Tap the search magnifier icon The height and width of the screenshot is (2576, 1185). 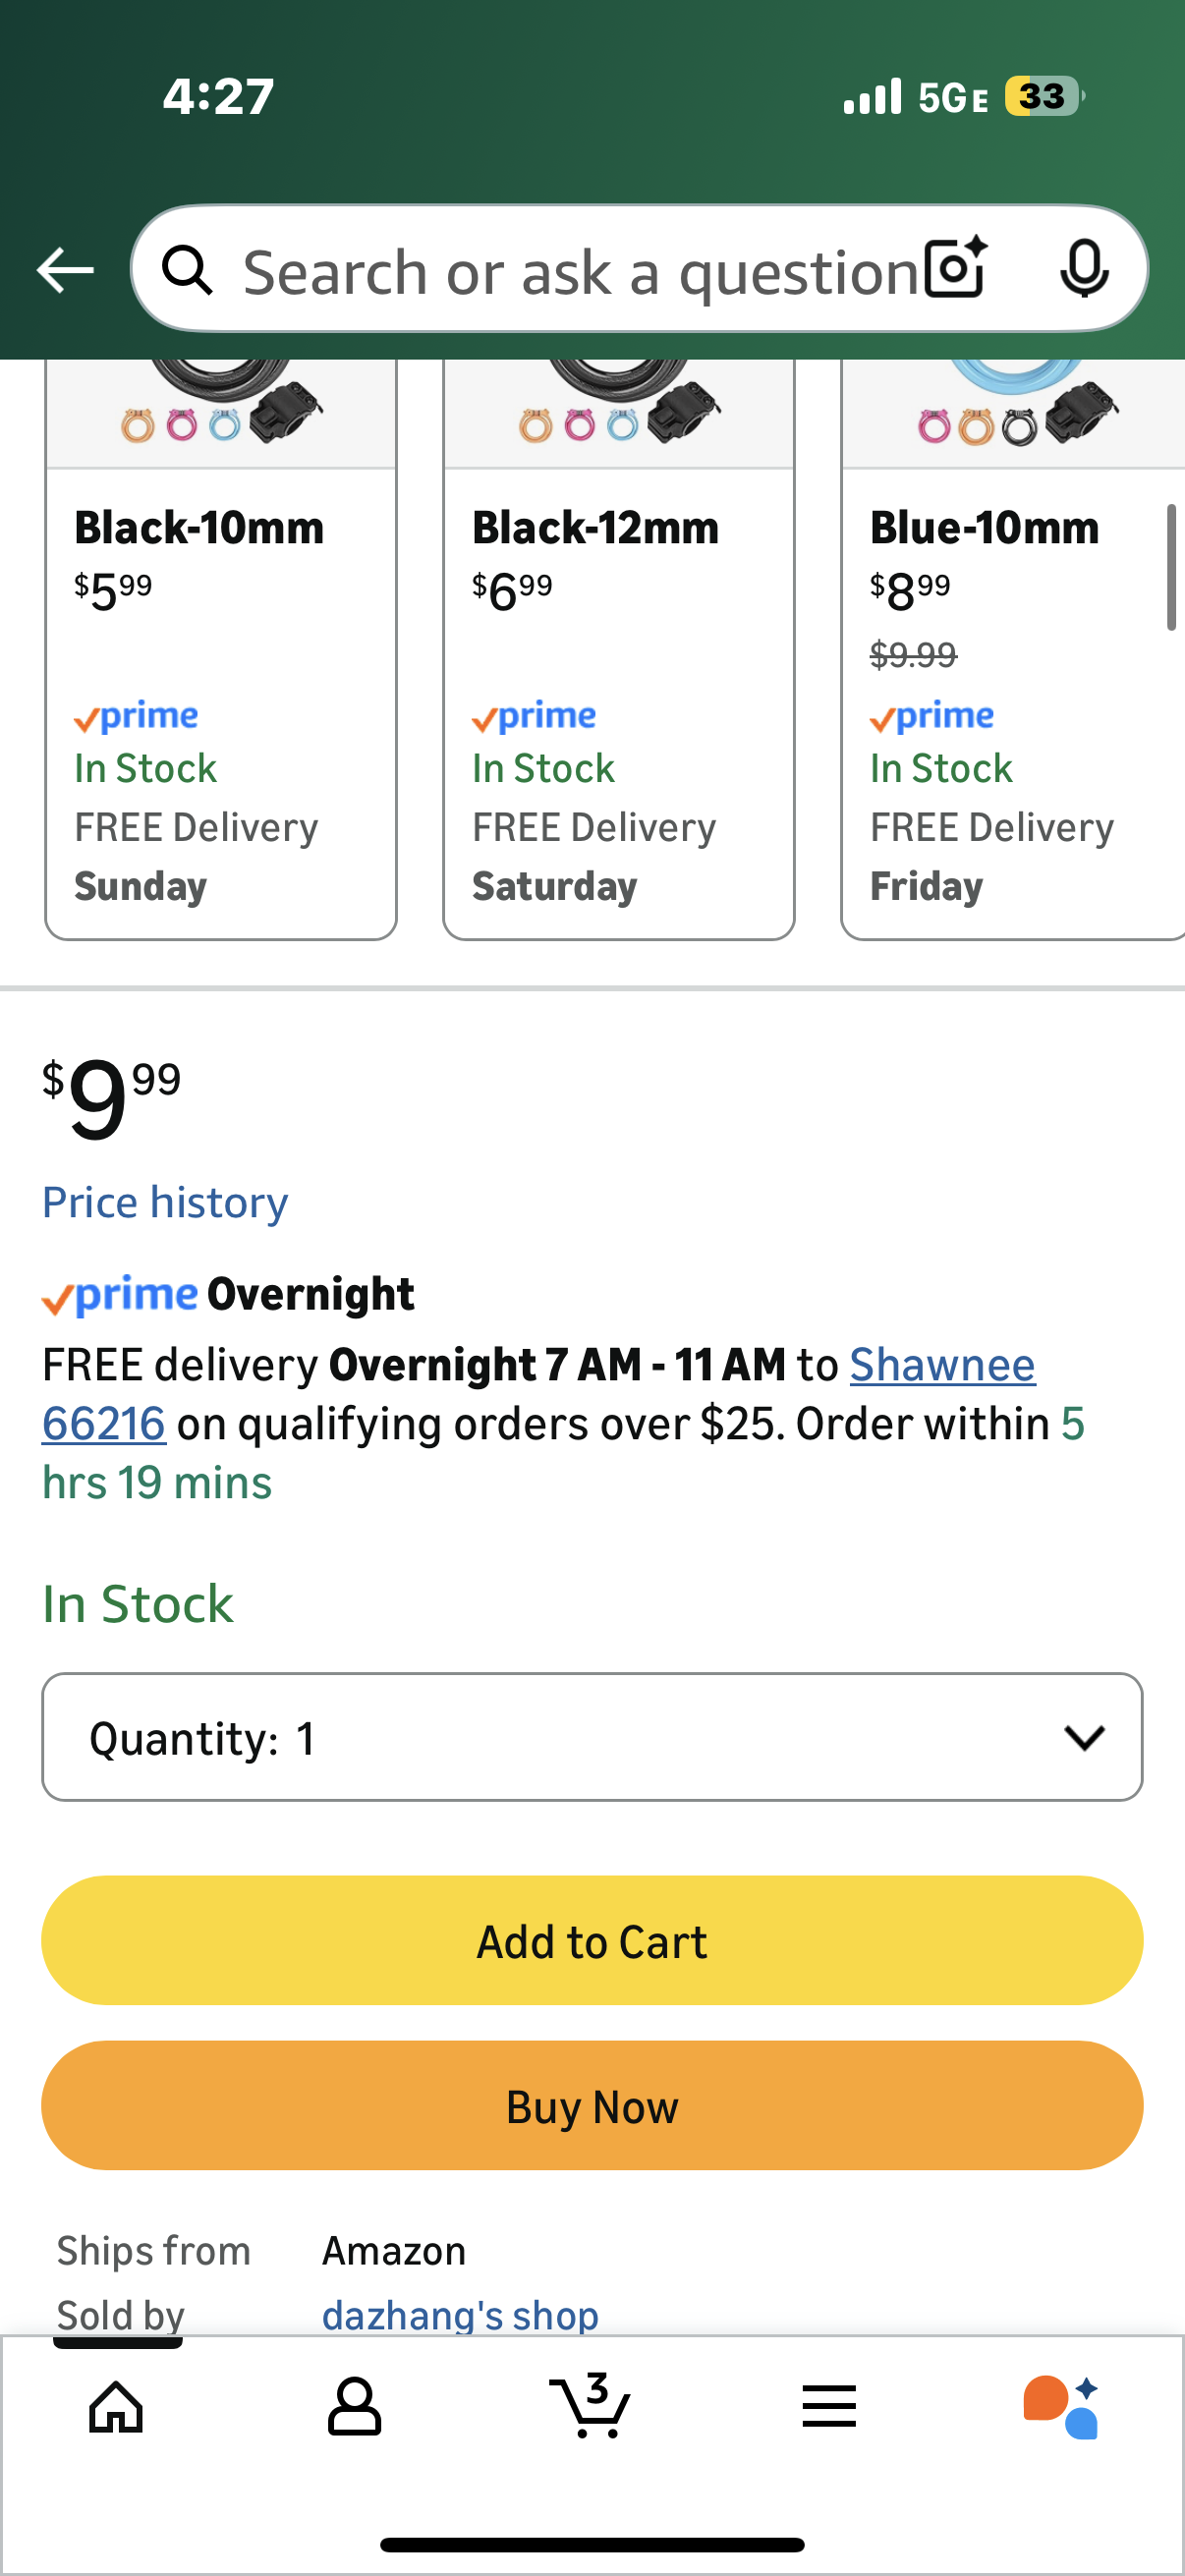pos(188,270)
